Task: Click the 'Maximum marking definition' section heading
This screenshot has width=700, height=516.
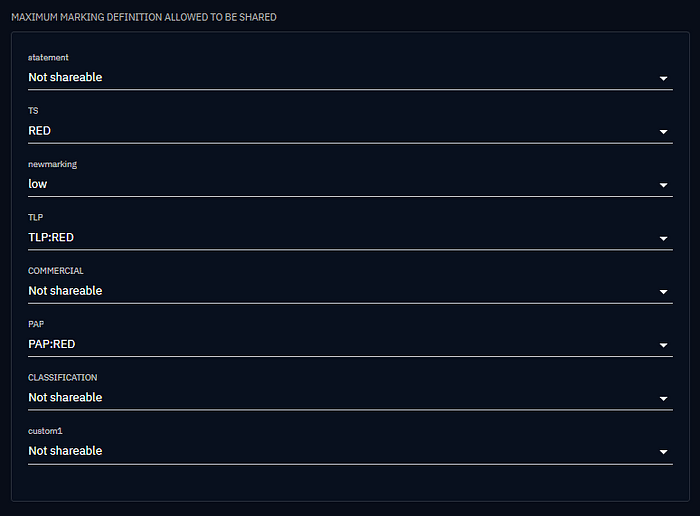Action: click(144, 18)
